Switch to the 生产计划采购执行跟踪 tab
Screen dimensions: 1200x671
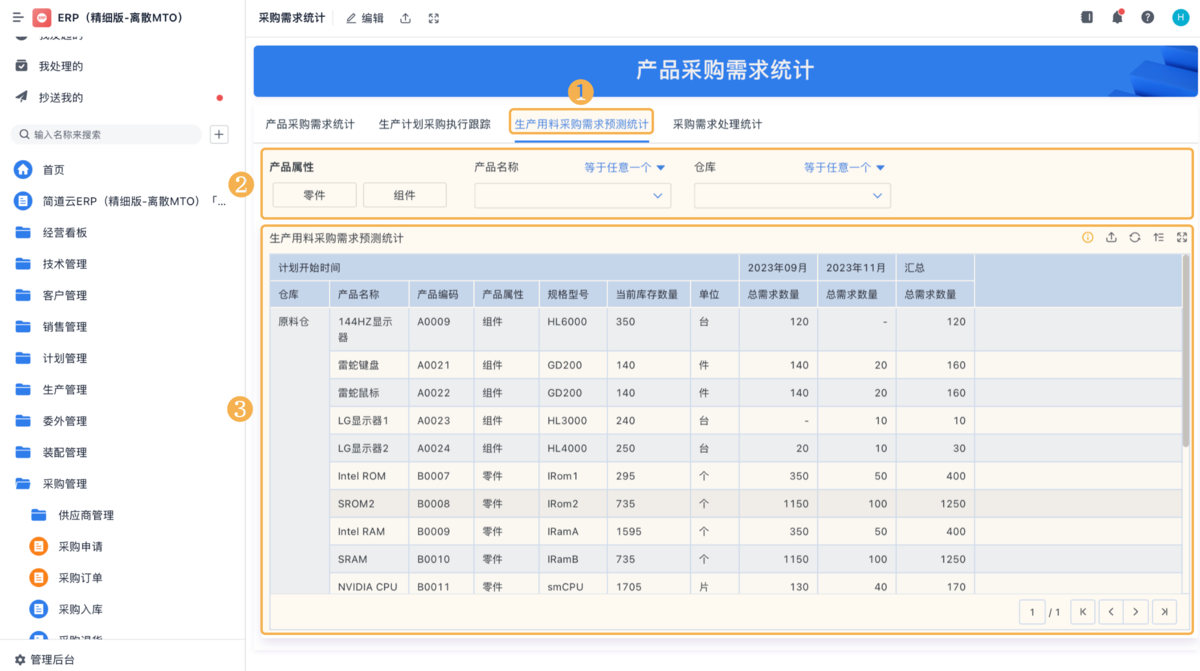434,124
